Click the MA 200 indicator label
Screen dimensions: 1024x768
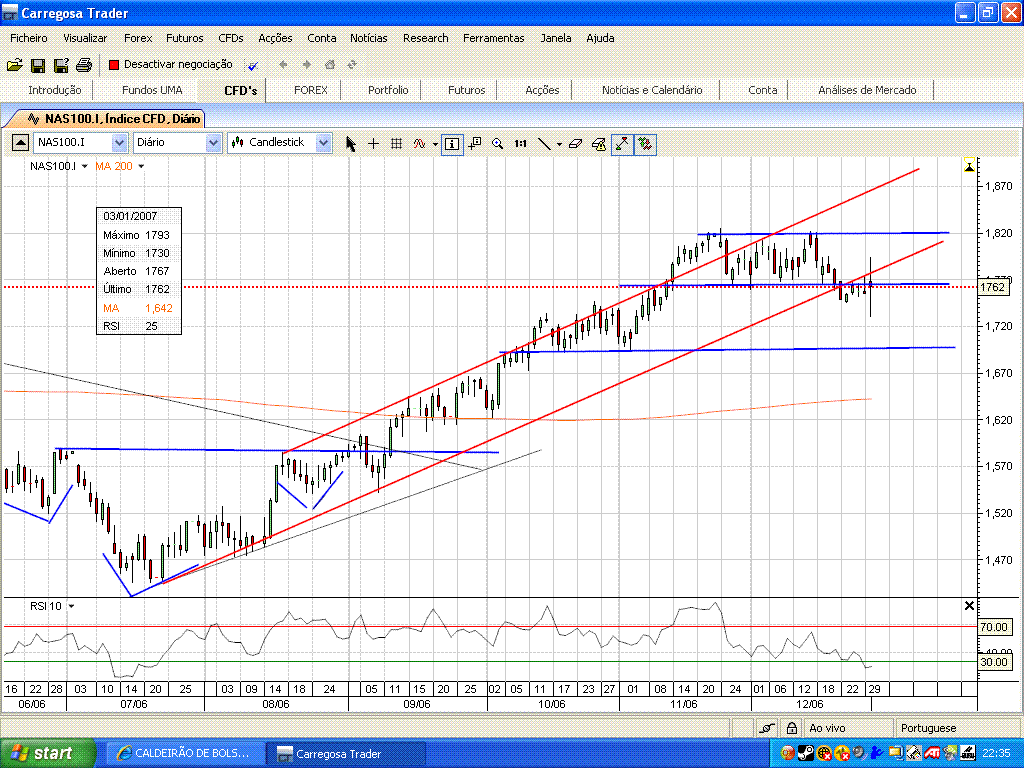coord(114,166)
